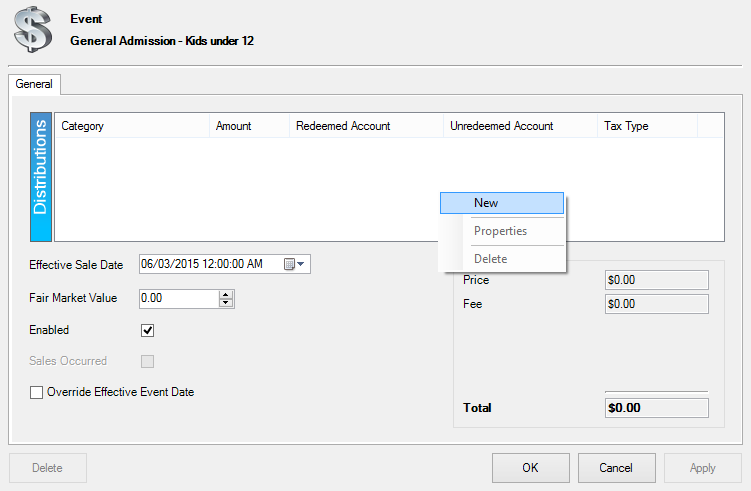Sort by the Amount column header

tap(250, 126)
